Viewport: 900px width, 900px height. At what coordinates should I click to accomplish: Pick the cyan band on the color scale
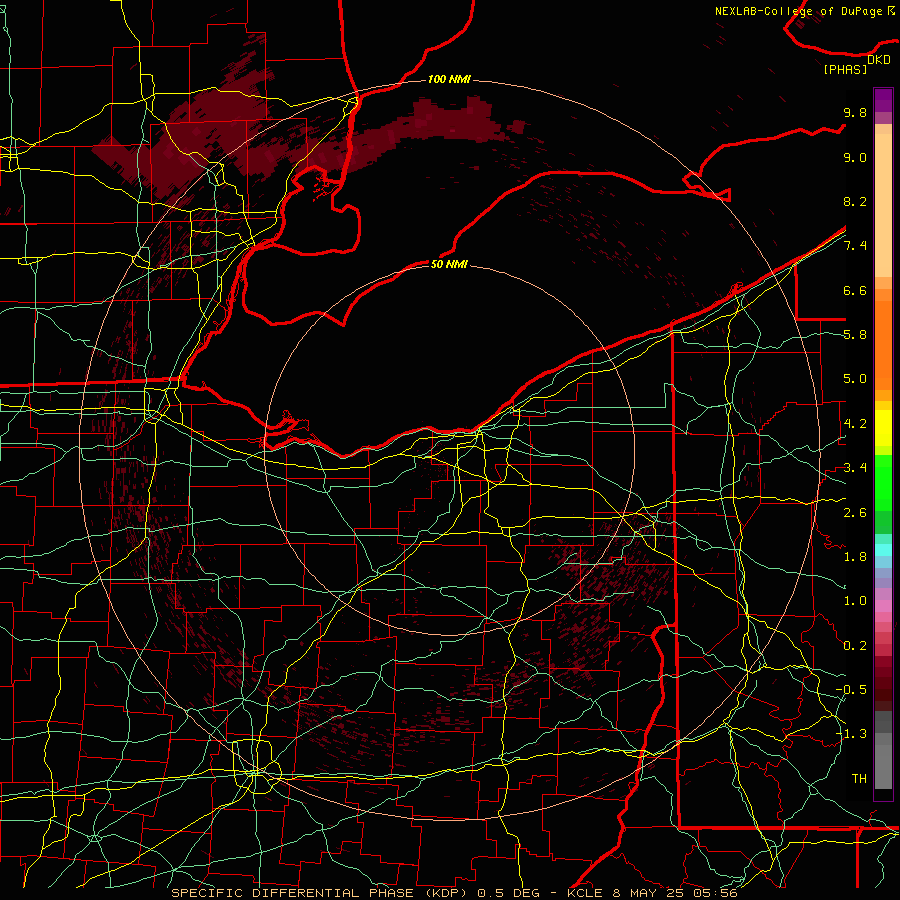pos(883,550)
